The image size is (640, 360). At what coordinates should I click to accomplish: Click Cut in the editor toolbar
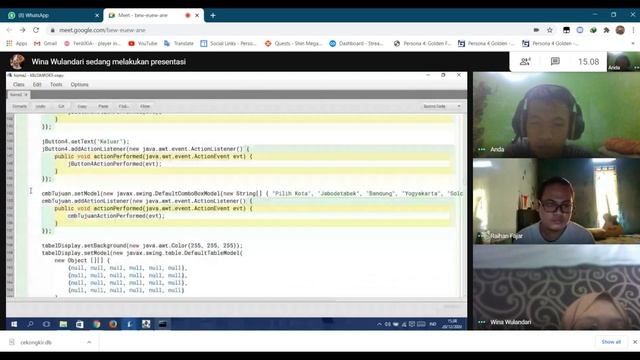(61, 106)
